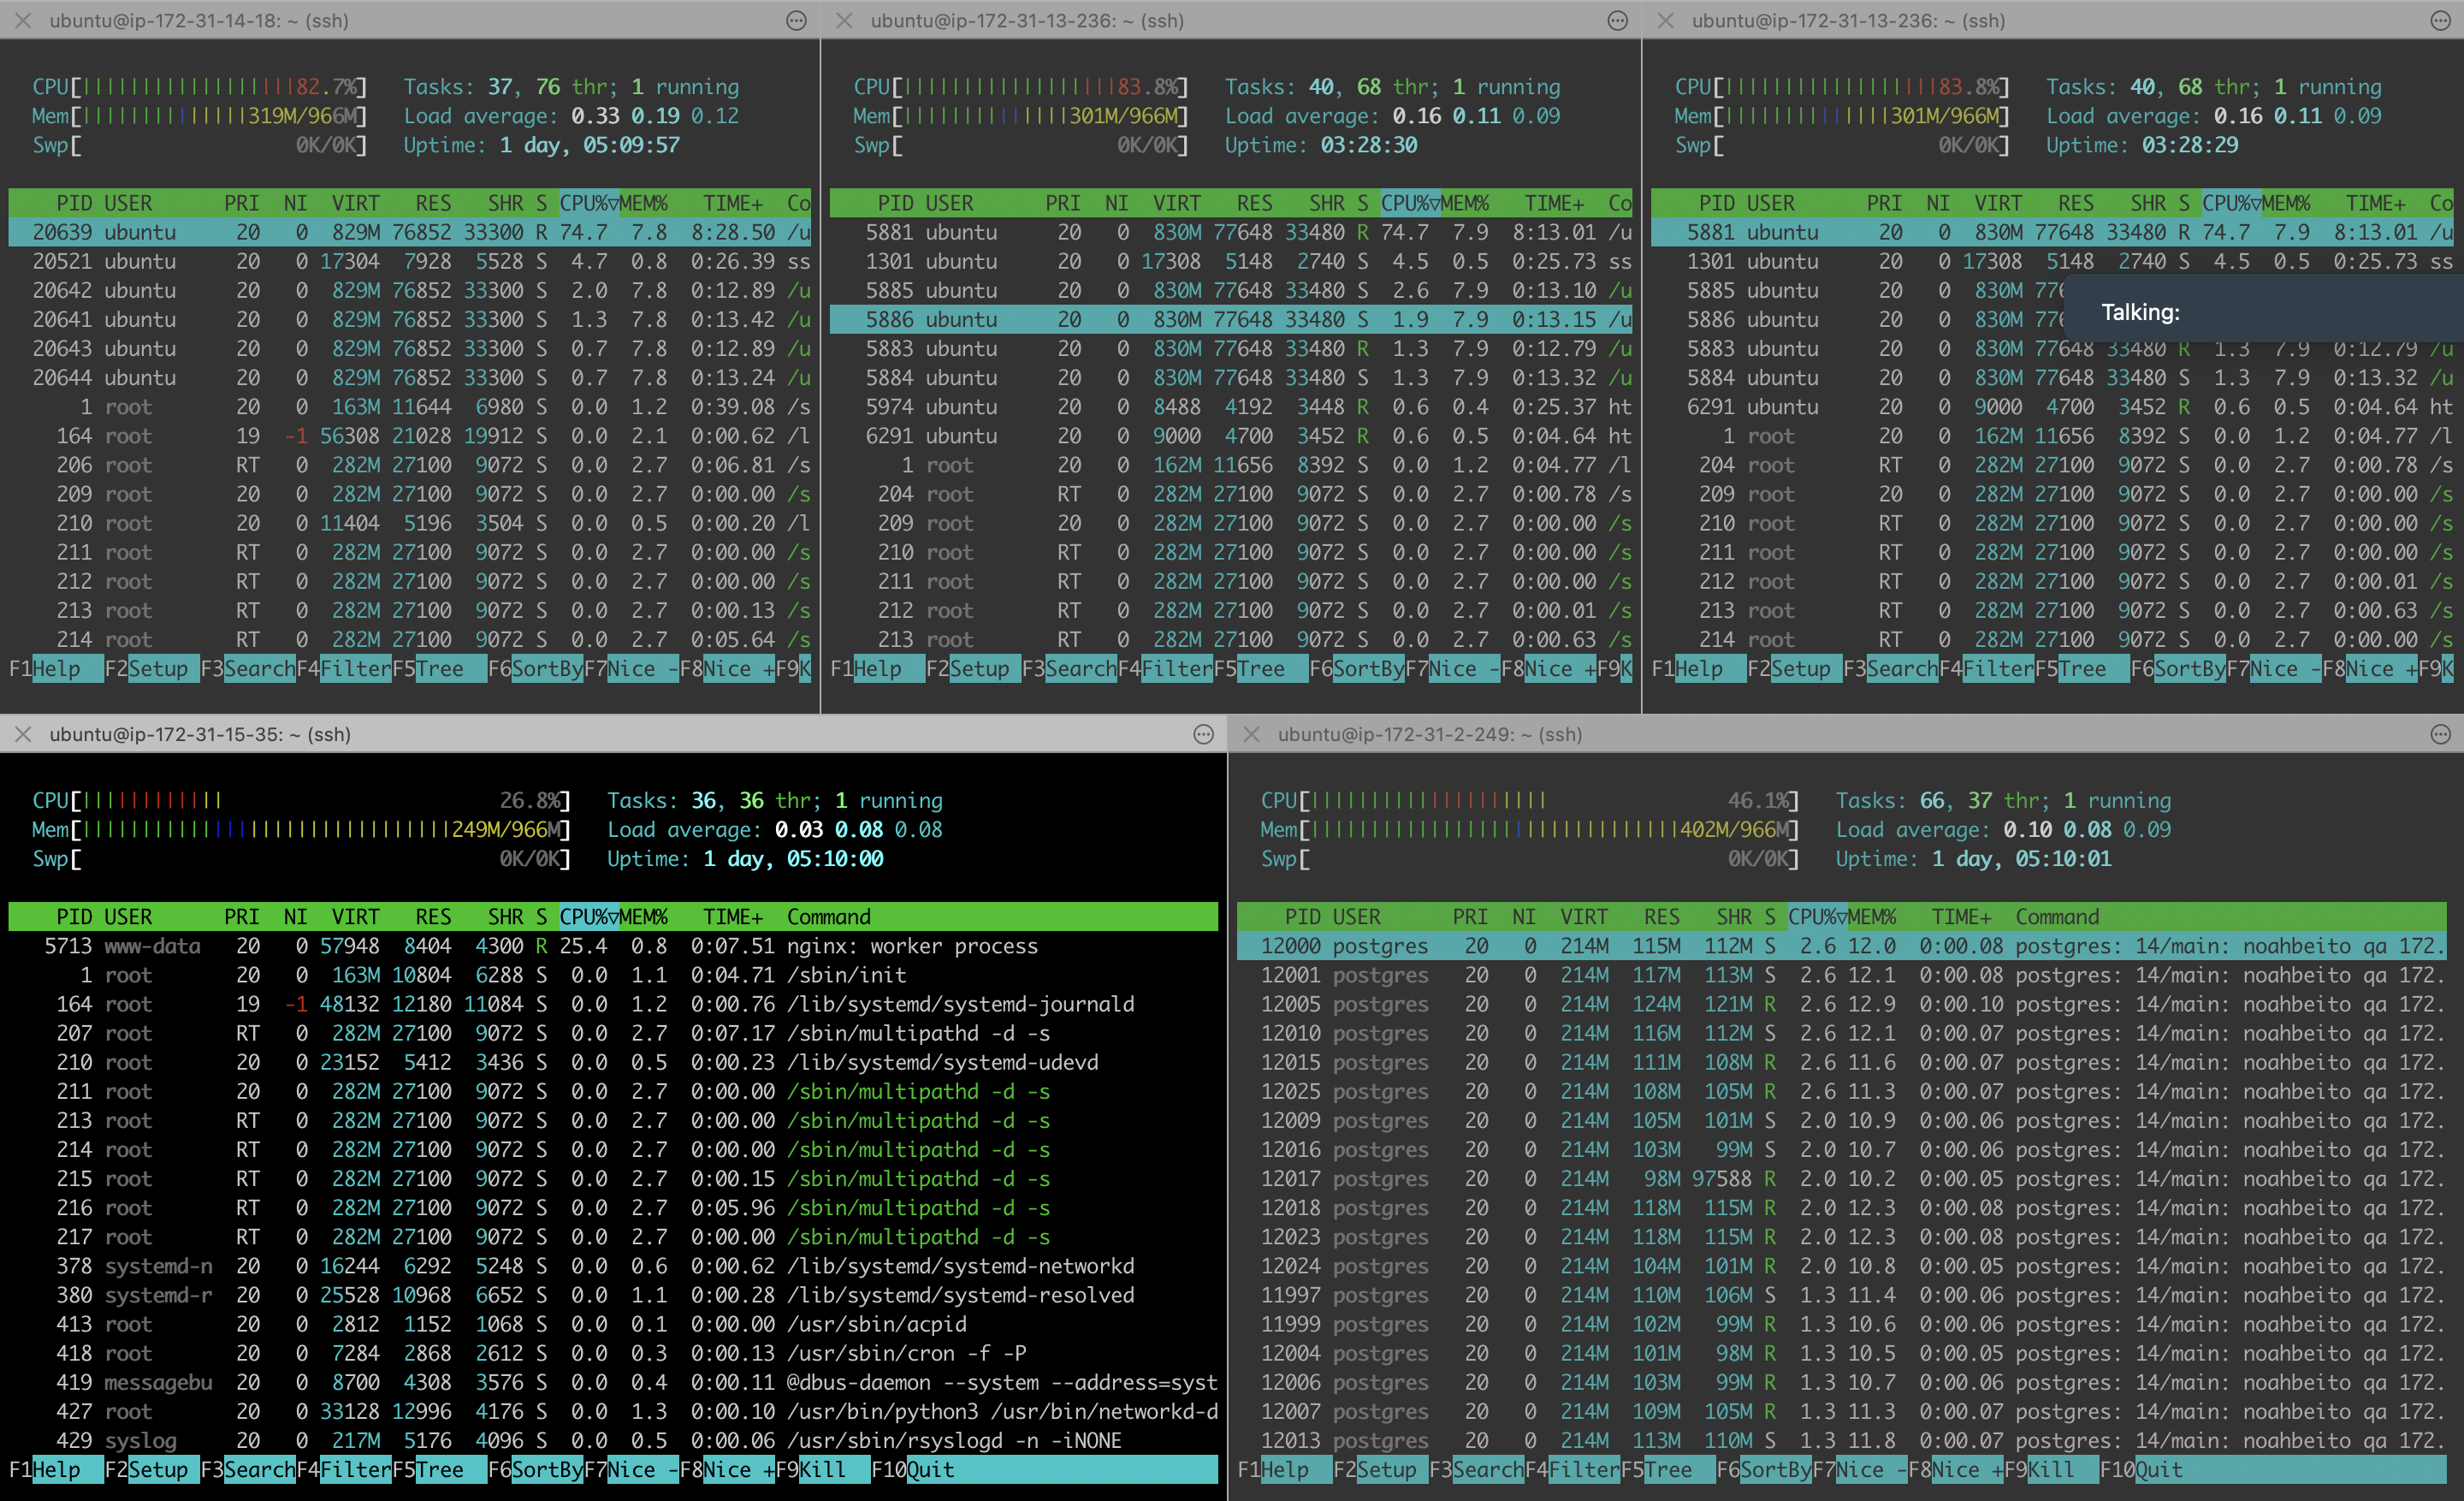Click MEM% column header in postgres pane
Image resolution: width=2464 pixels, height=1501 pixels.
tap(1871, 917)
